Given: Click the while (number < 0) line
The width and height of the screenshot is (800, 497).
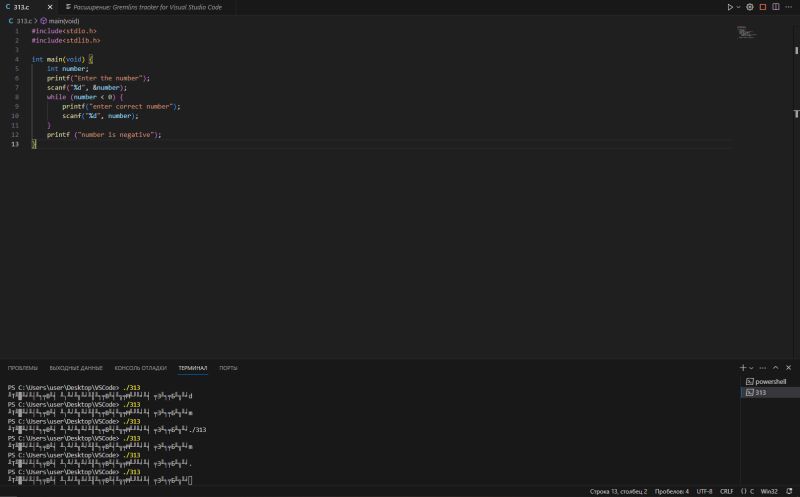Looking at the screenshot, I should click(x=85, y=97).
